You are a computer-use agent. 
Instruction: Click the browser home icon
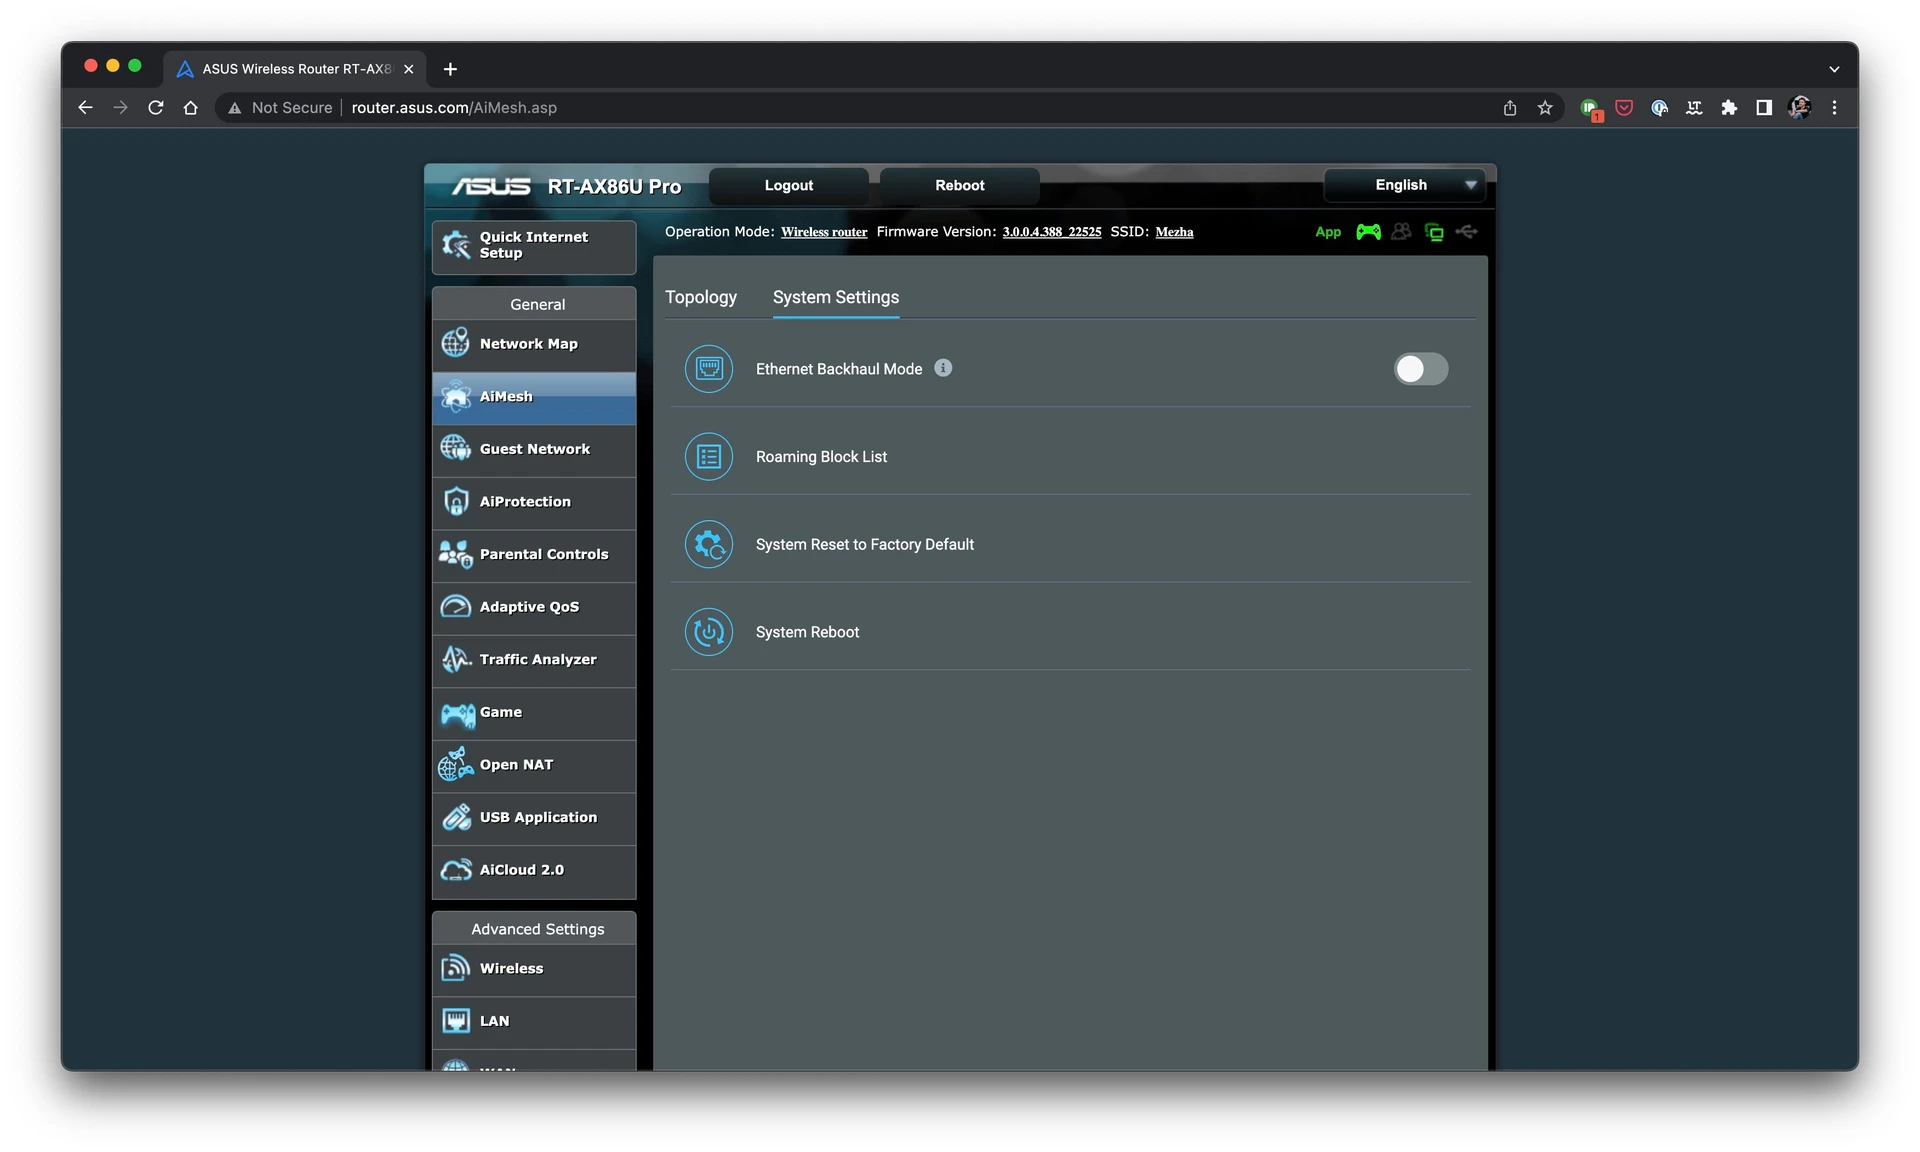coord(190,108)
